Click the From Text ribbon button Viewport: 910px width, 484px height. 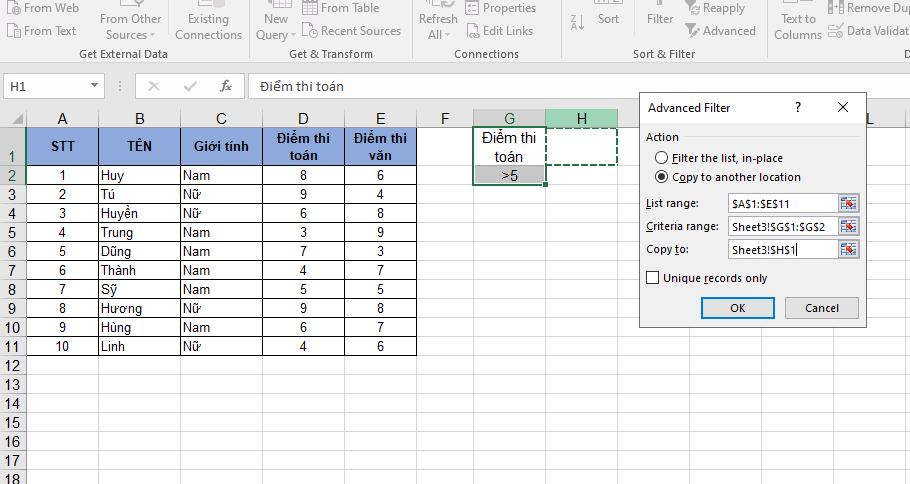[41, 31]
